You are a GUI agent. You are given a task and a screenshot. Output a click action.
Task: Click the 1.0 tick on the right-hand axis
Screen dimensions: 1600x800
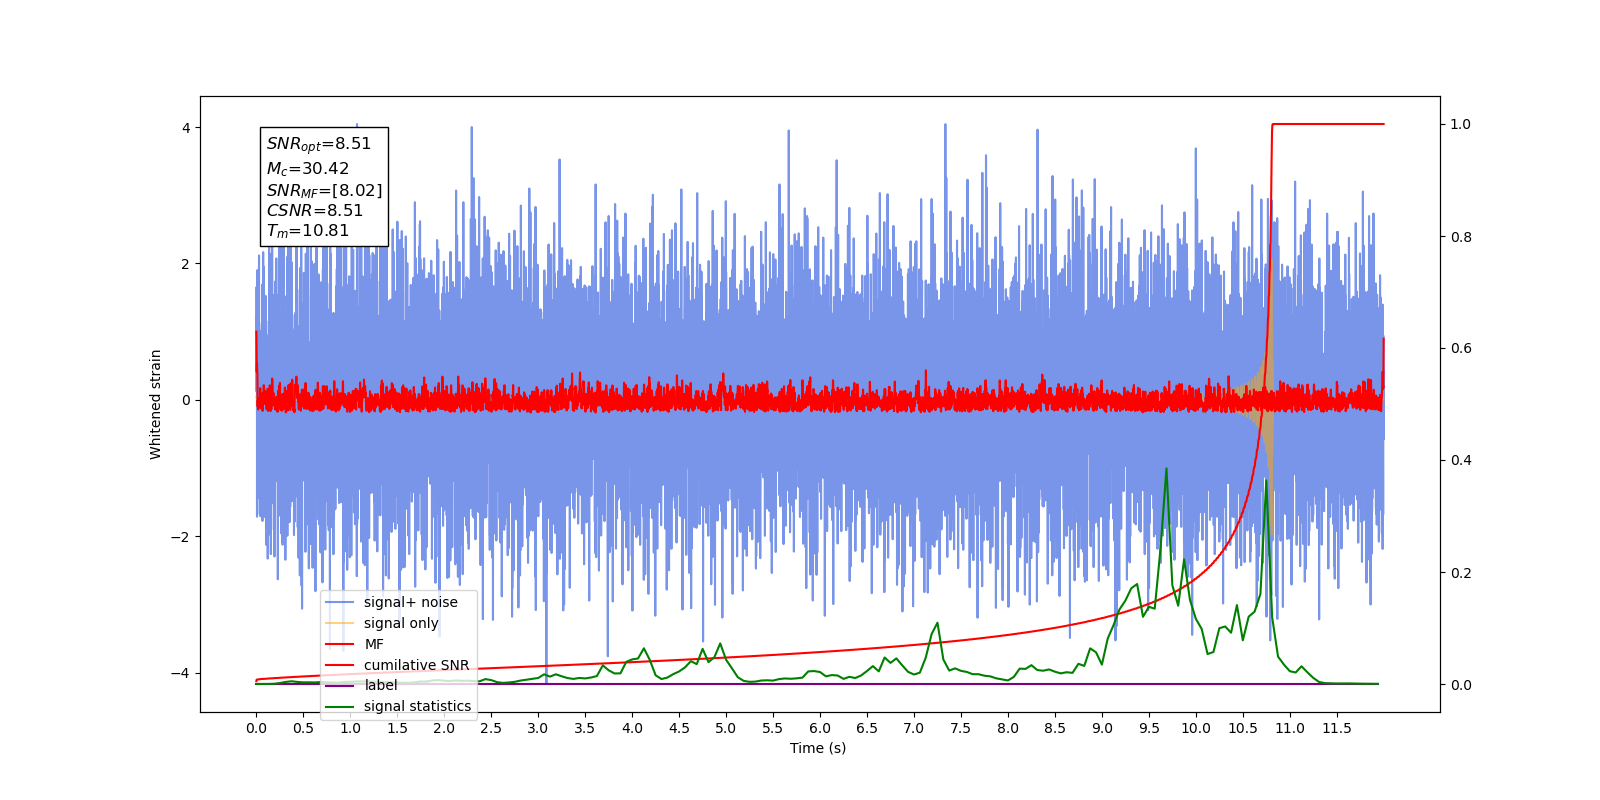tap(1461, 124)
